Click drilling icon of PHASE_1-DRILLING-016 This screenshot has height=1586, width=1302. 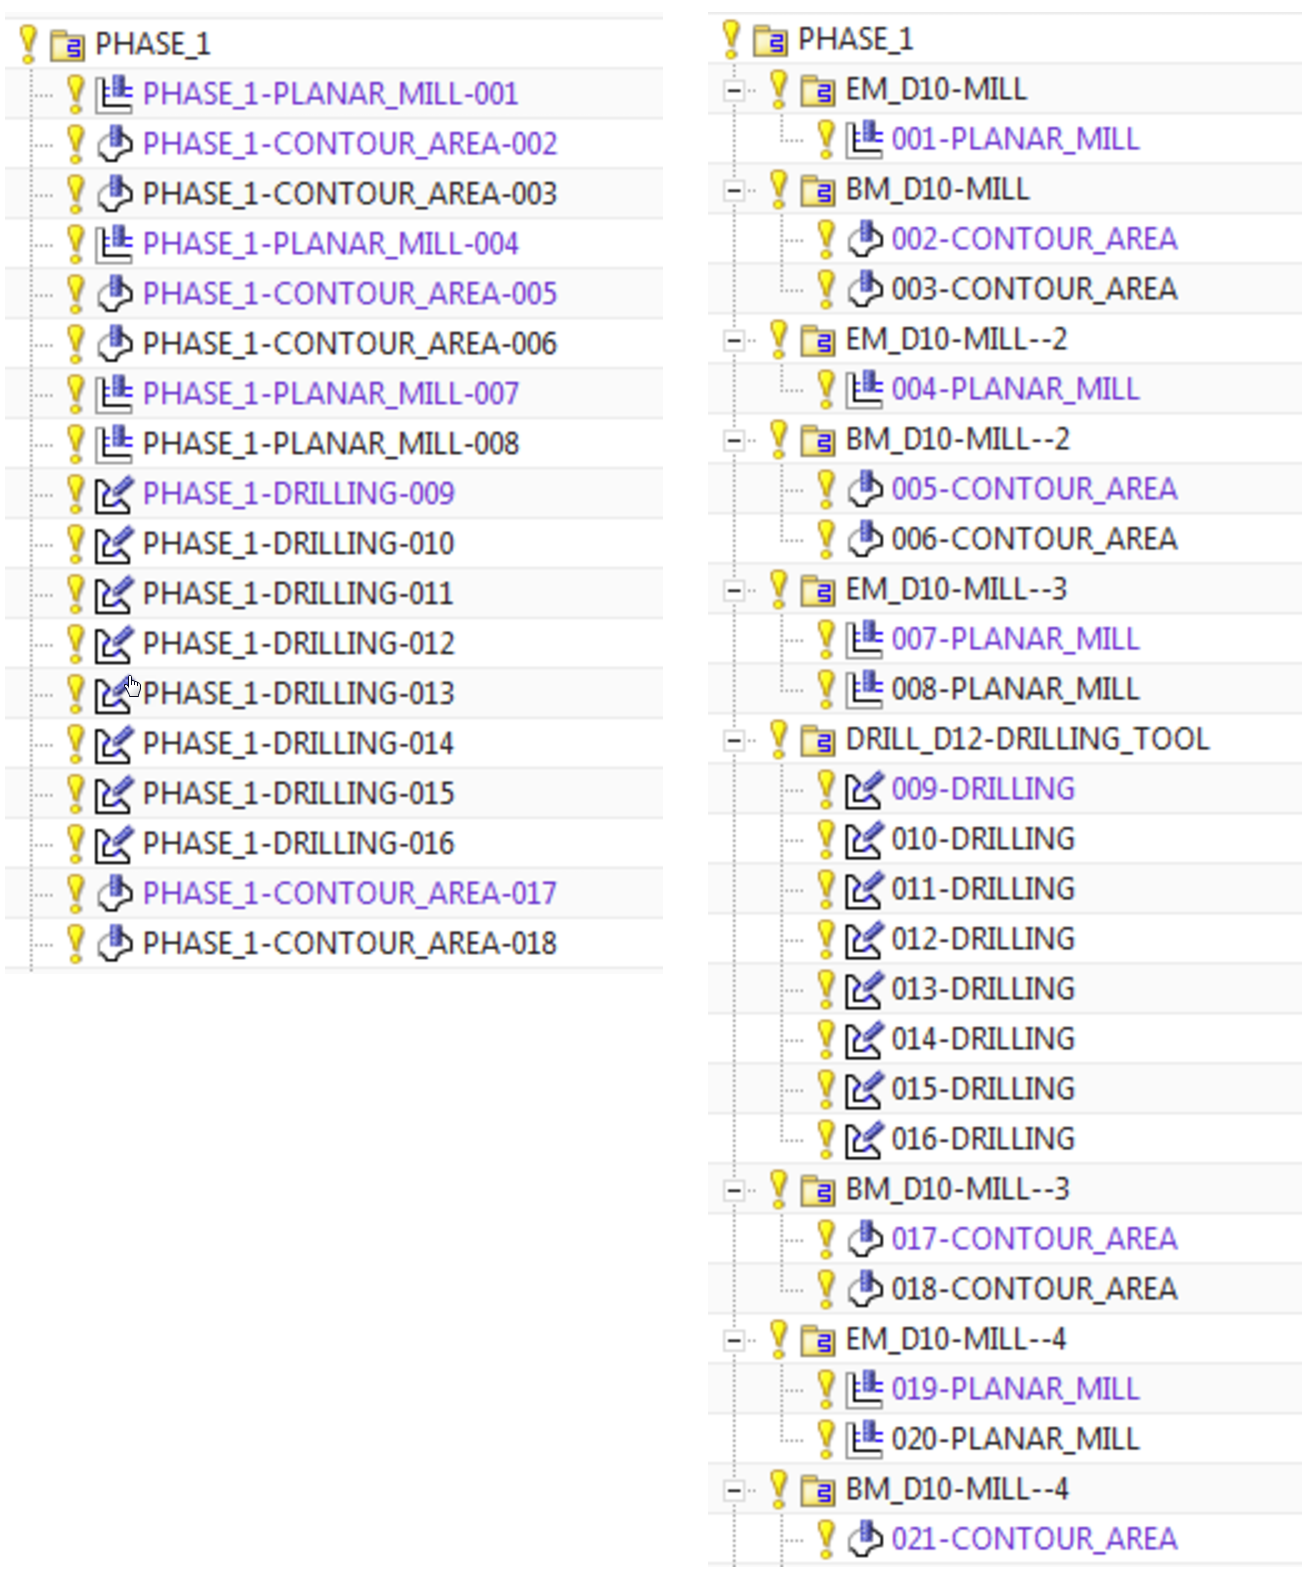(x=114, y=844)
